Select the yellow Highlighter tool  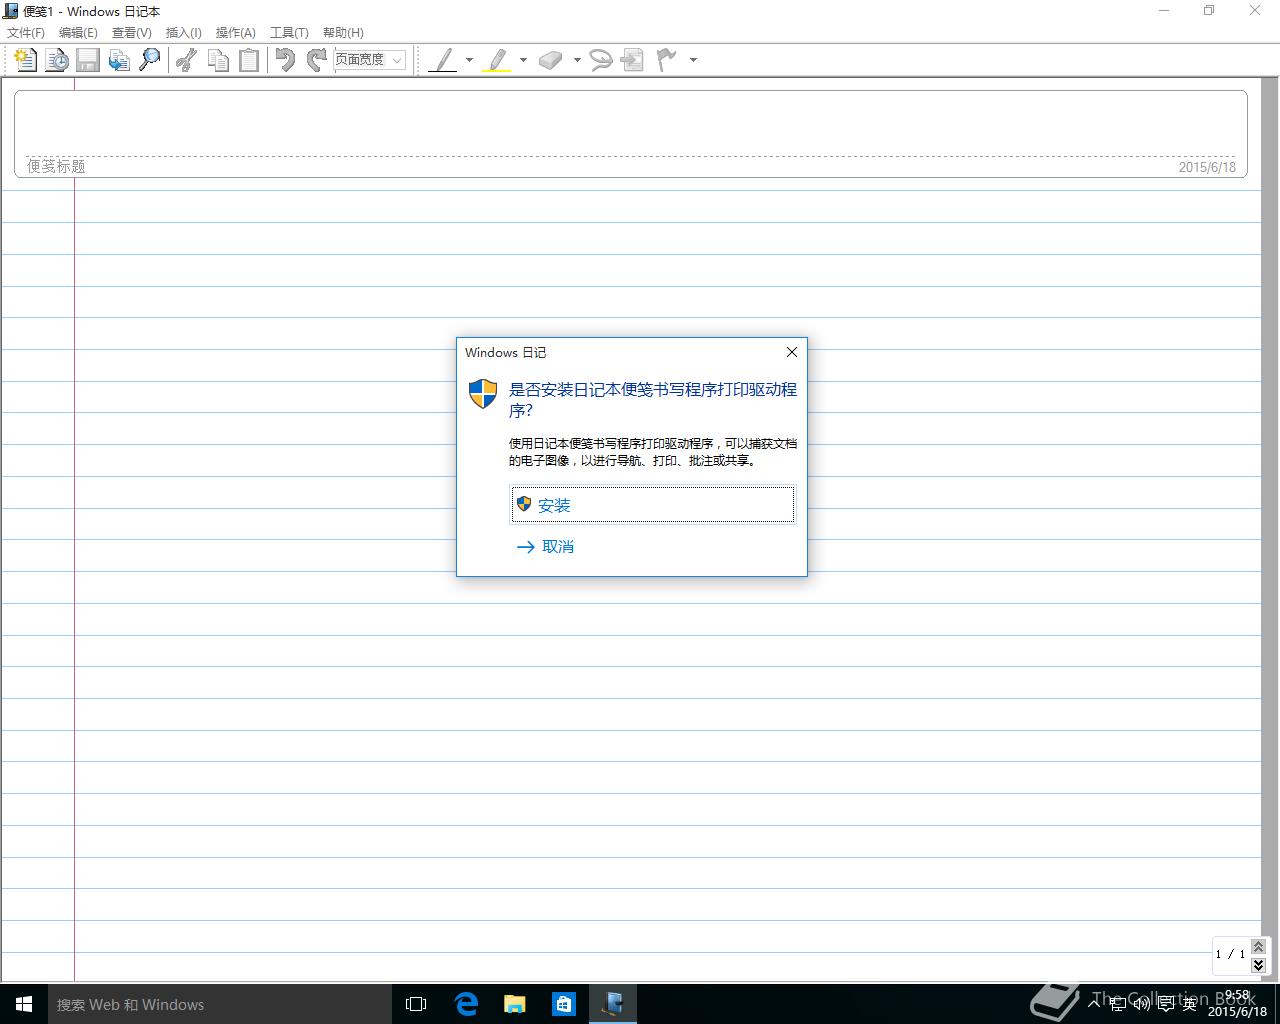[497, 60]
